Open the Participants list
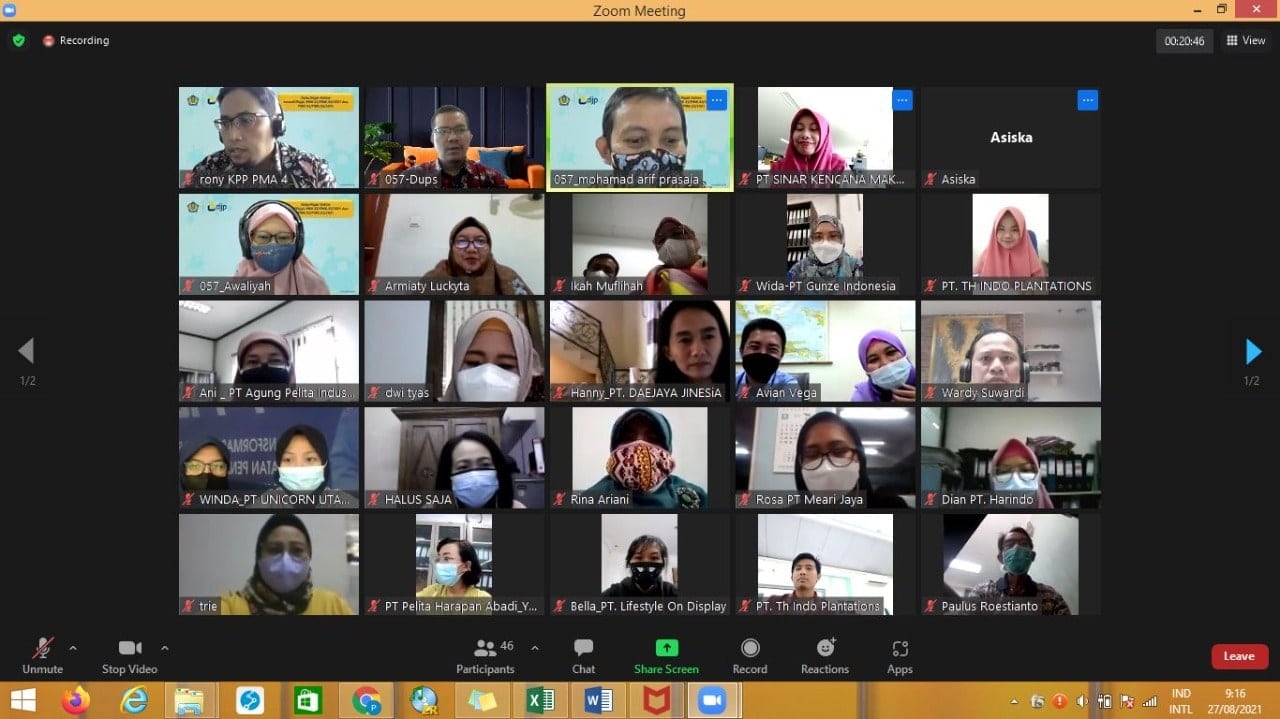This screenshot has height=719, width=1280. pyautogui.click(x=486, y=655)
